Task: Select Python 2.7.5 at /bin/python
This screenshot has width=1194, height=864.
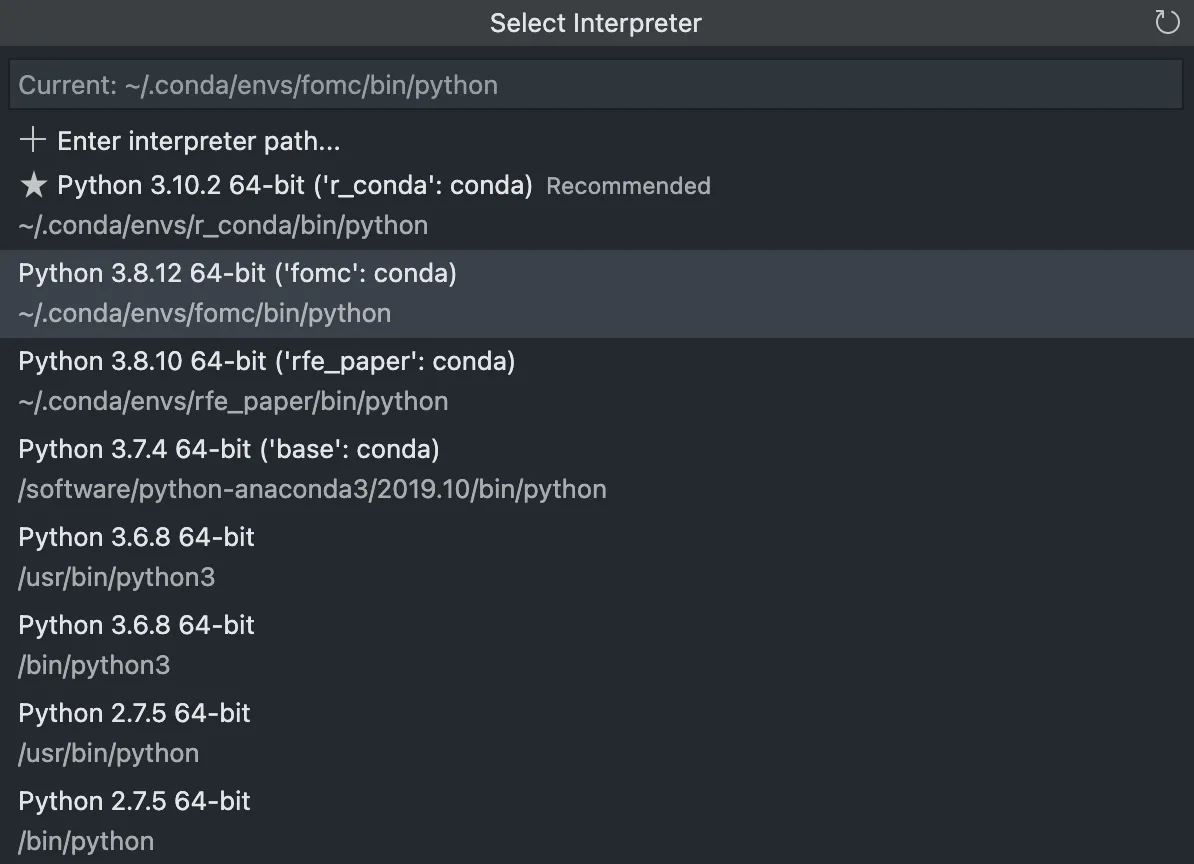Action: coord(597,821)
